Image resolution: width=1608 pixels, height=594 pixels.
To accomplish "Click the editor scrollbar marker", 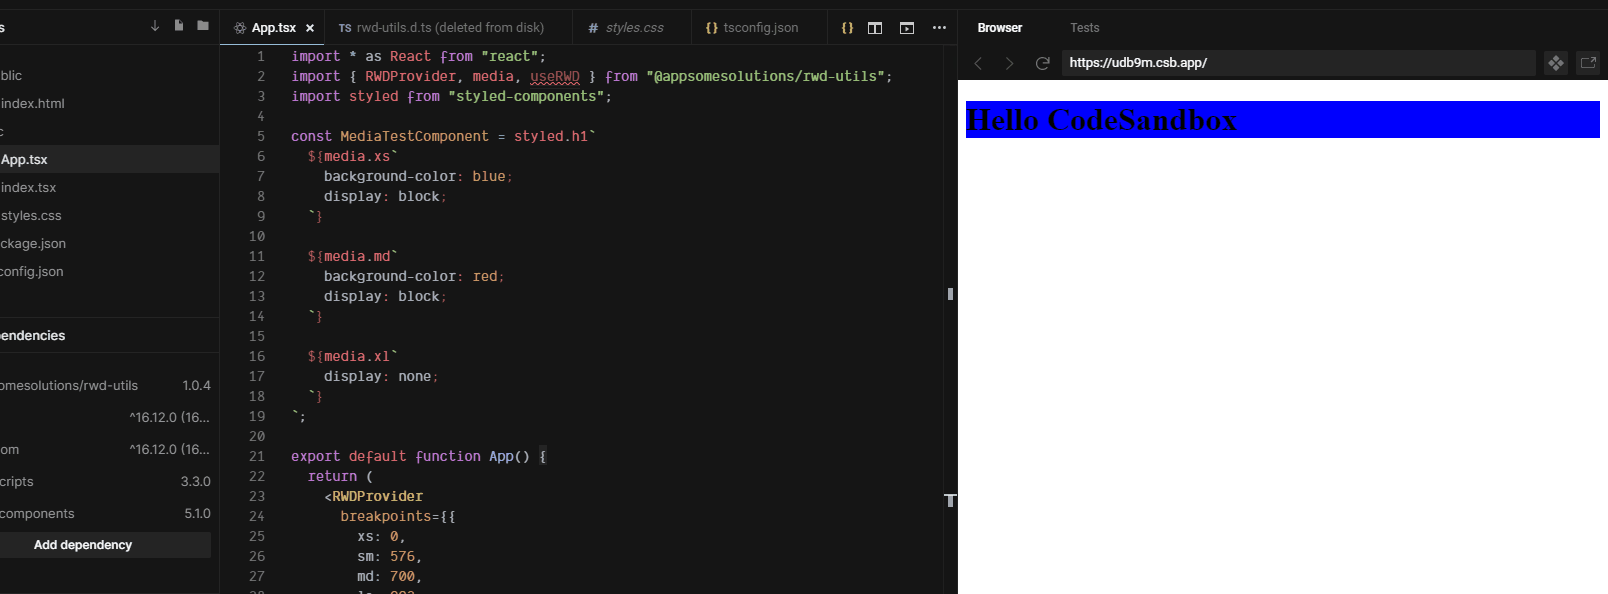I will tap(950, 294).
